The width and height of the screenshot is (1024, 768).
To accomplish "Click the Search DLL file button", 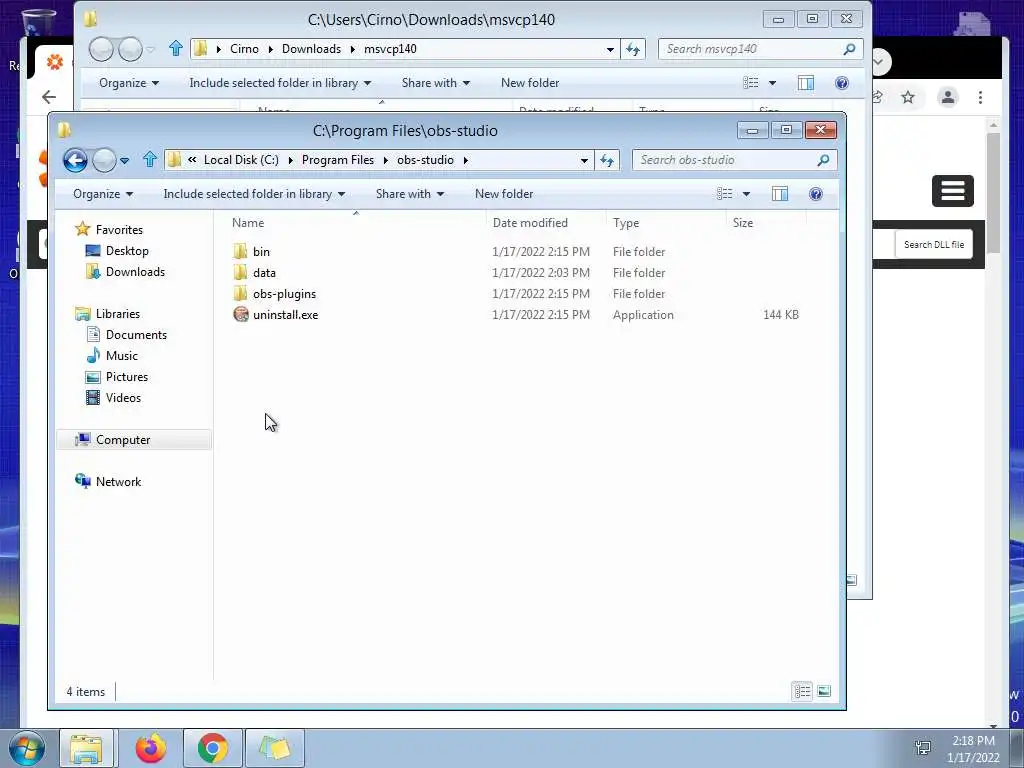I will pos(934,244).
